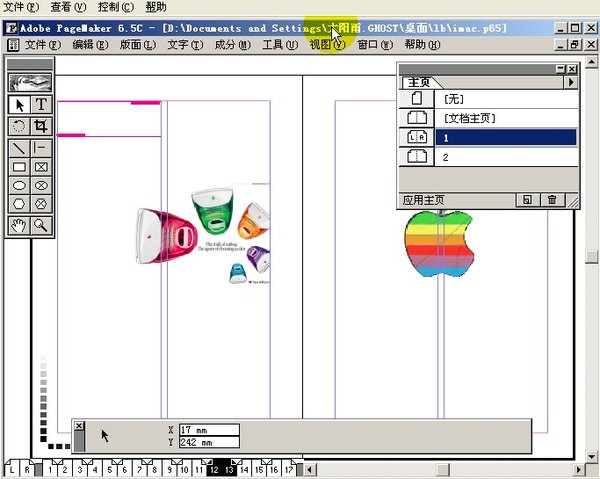
Task: Go to page 14 icon
Action: coord(244,469)
